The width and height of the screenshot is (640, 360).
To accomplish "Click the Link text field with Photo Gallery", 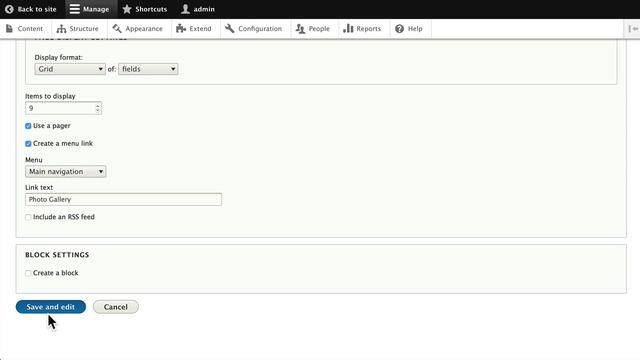I will pyautogui.click(x=123, y=200).
